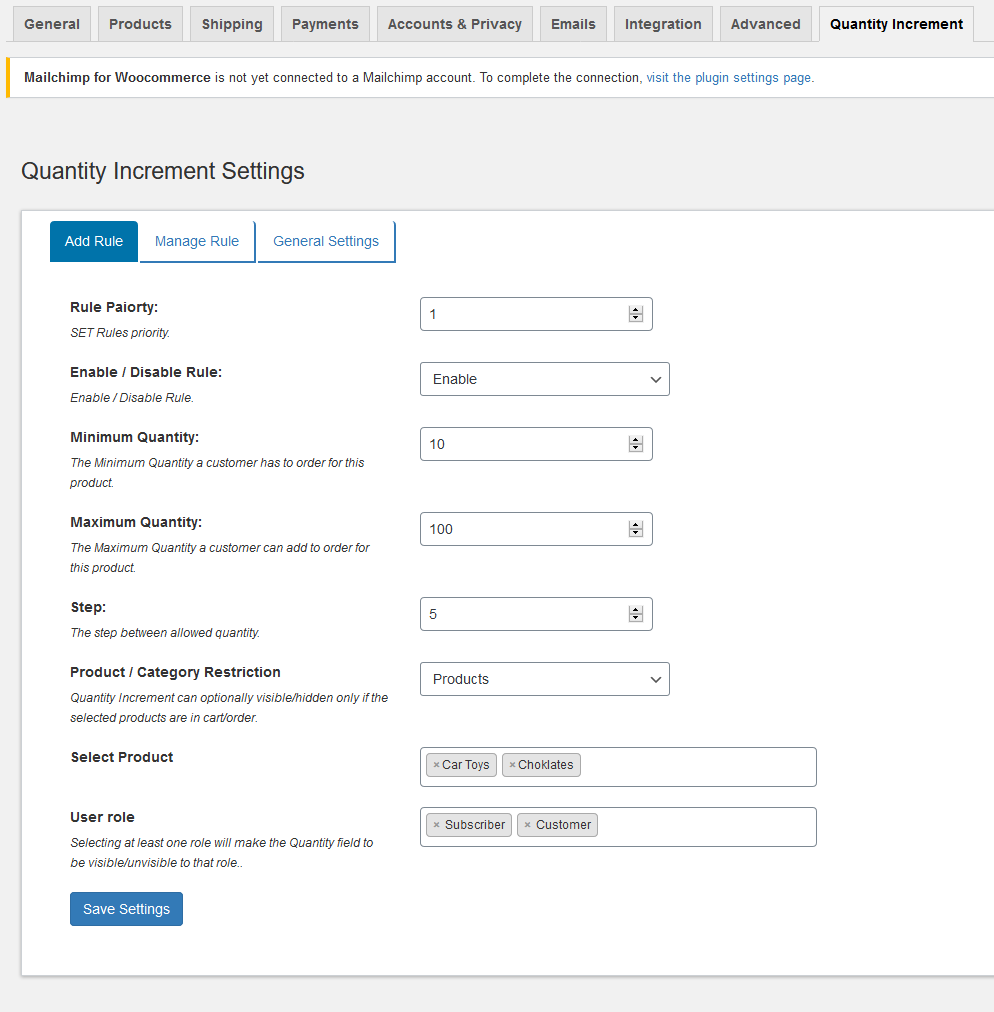Viewport: 994px width, 1012px height.
Task: Decrease the Step value with the down arrow
Action: [635, 618]
